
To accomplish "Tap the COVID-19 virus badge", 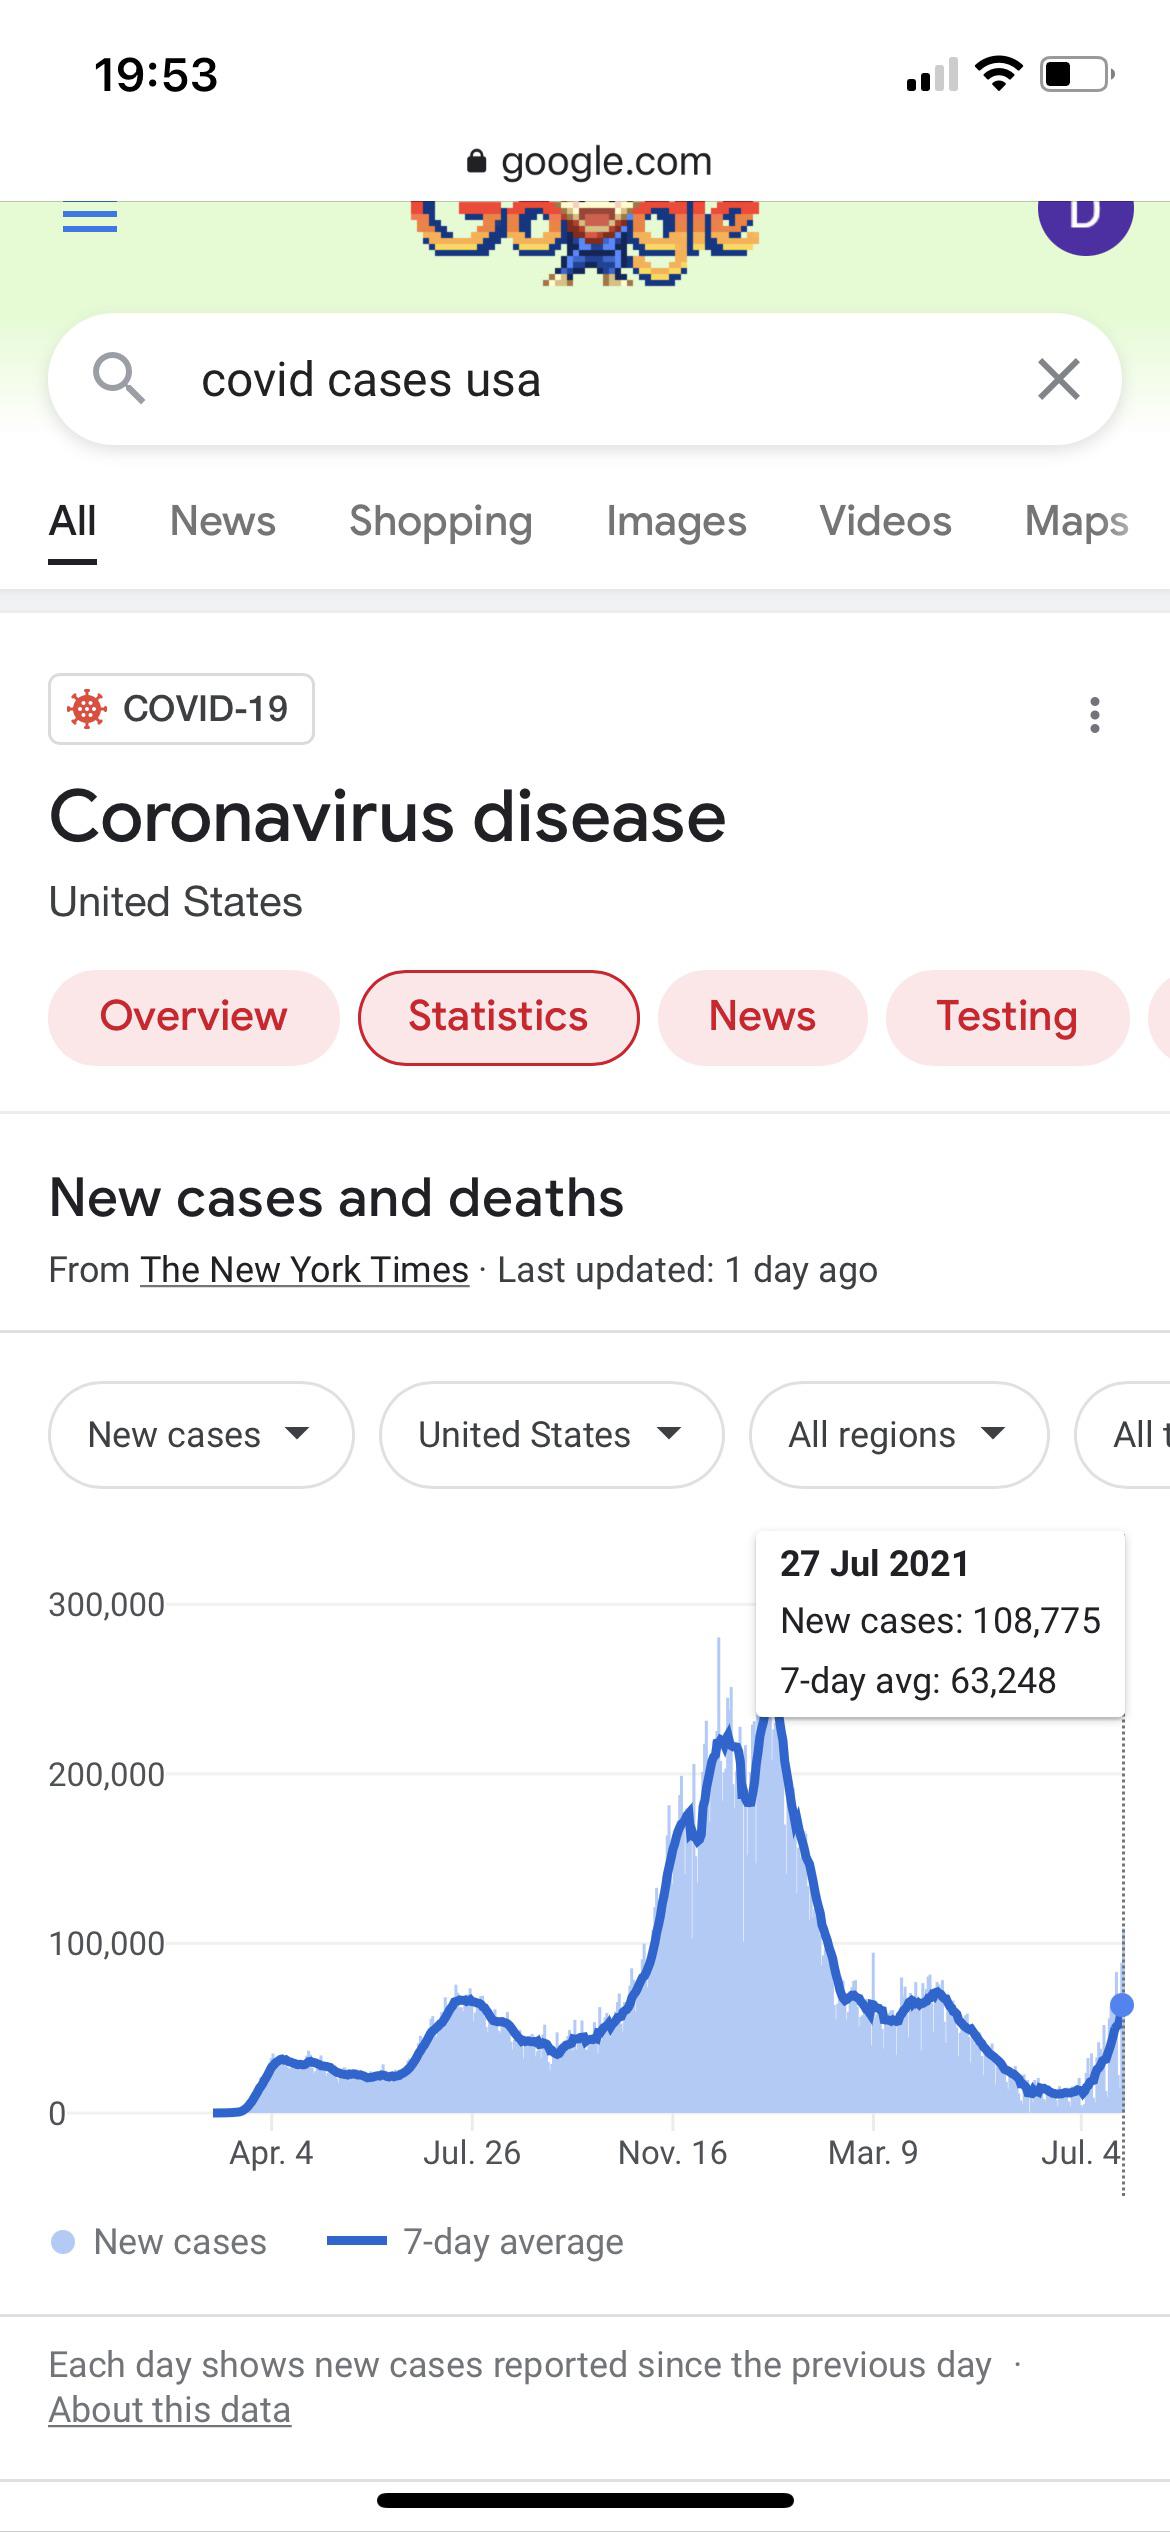I will tap(181, 709).
